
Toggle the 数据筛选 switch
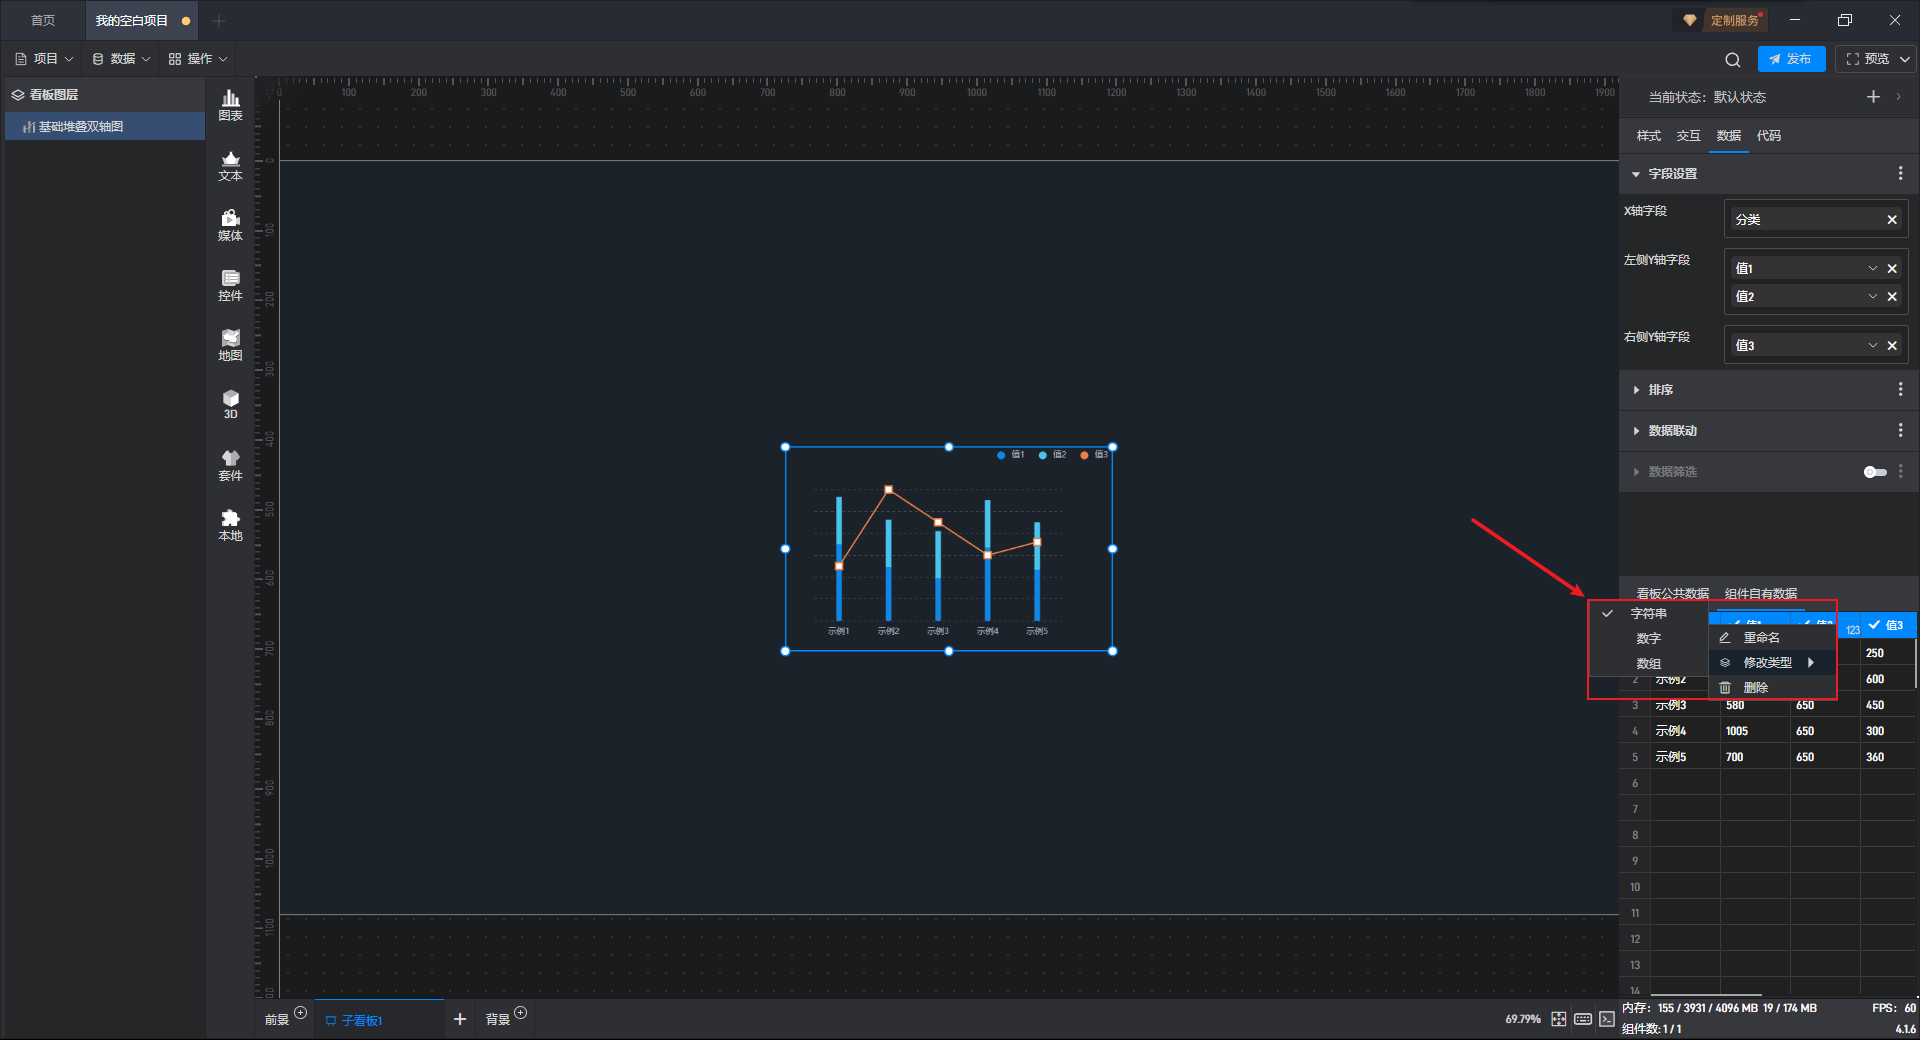pyautogui.click(x=1875, y=472)
